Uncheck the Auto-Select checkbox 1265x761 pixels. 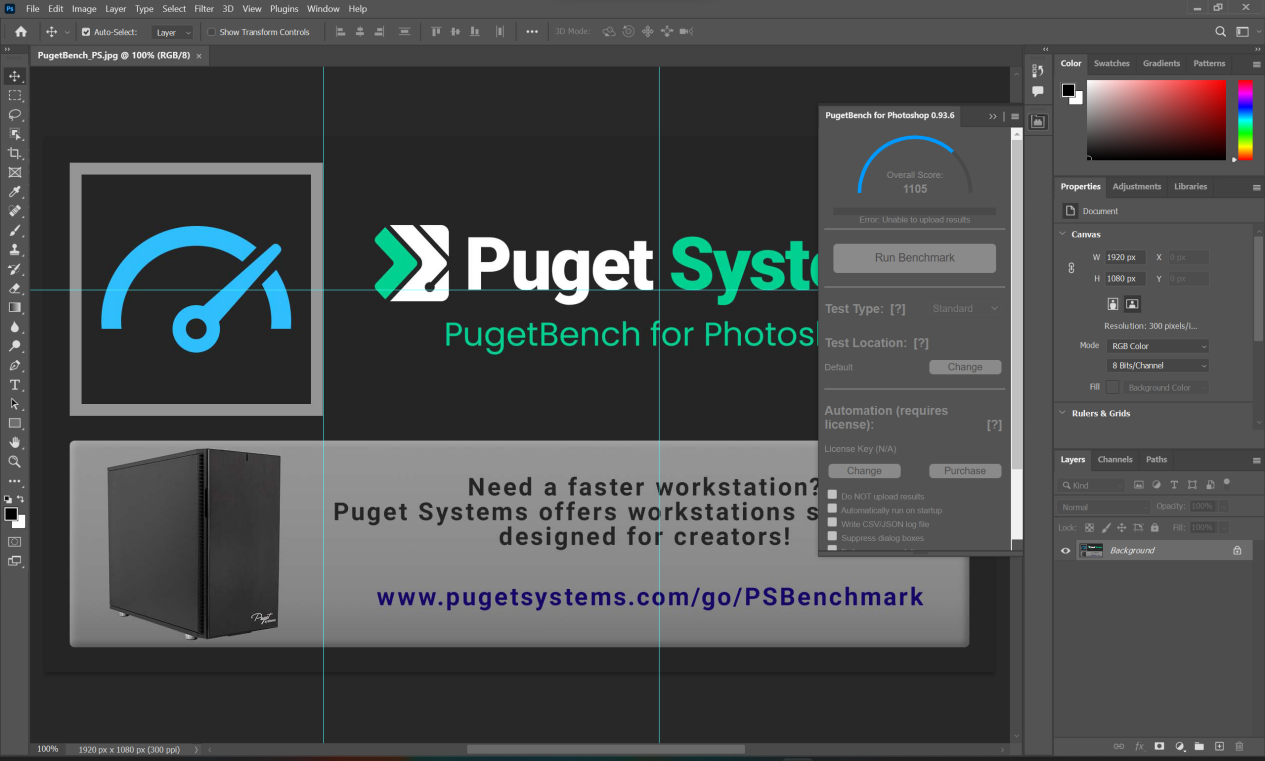[x=86, y=32]
